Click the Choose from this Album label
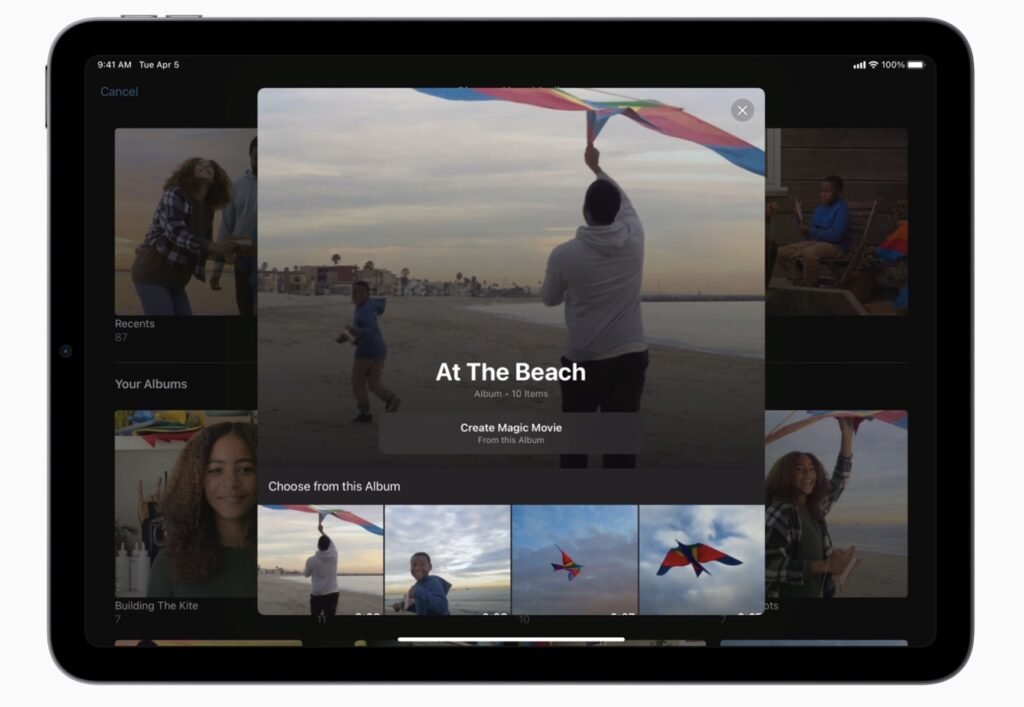 [x=334, y=486]
